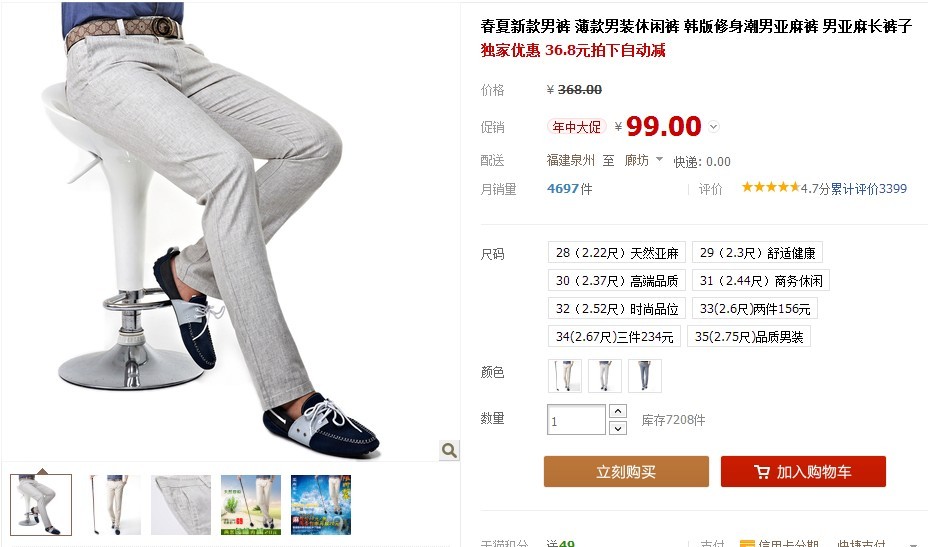View the second thumbnail with standing pants
The height and width of the screenshot is (547, 928).
pyautogui.click(x=112, y=504)
